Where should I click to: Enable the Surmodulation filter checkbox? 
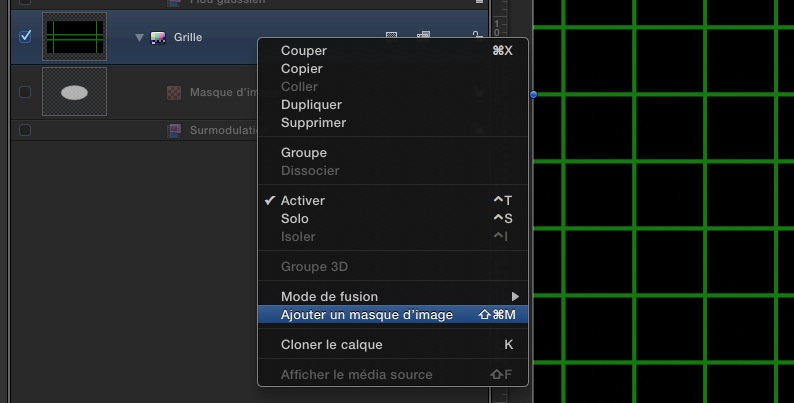pyautogui.click(x=25, y=130)
